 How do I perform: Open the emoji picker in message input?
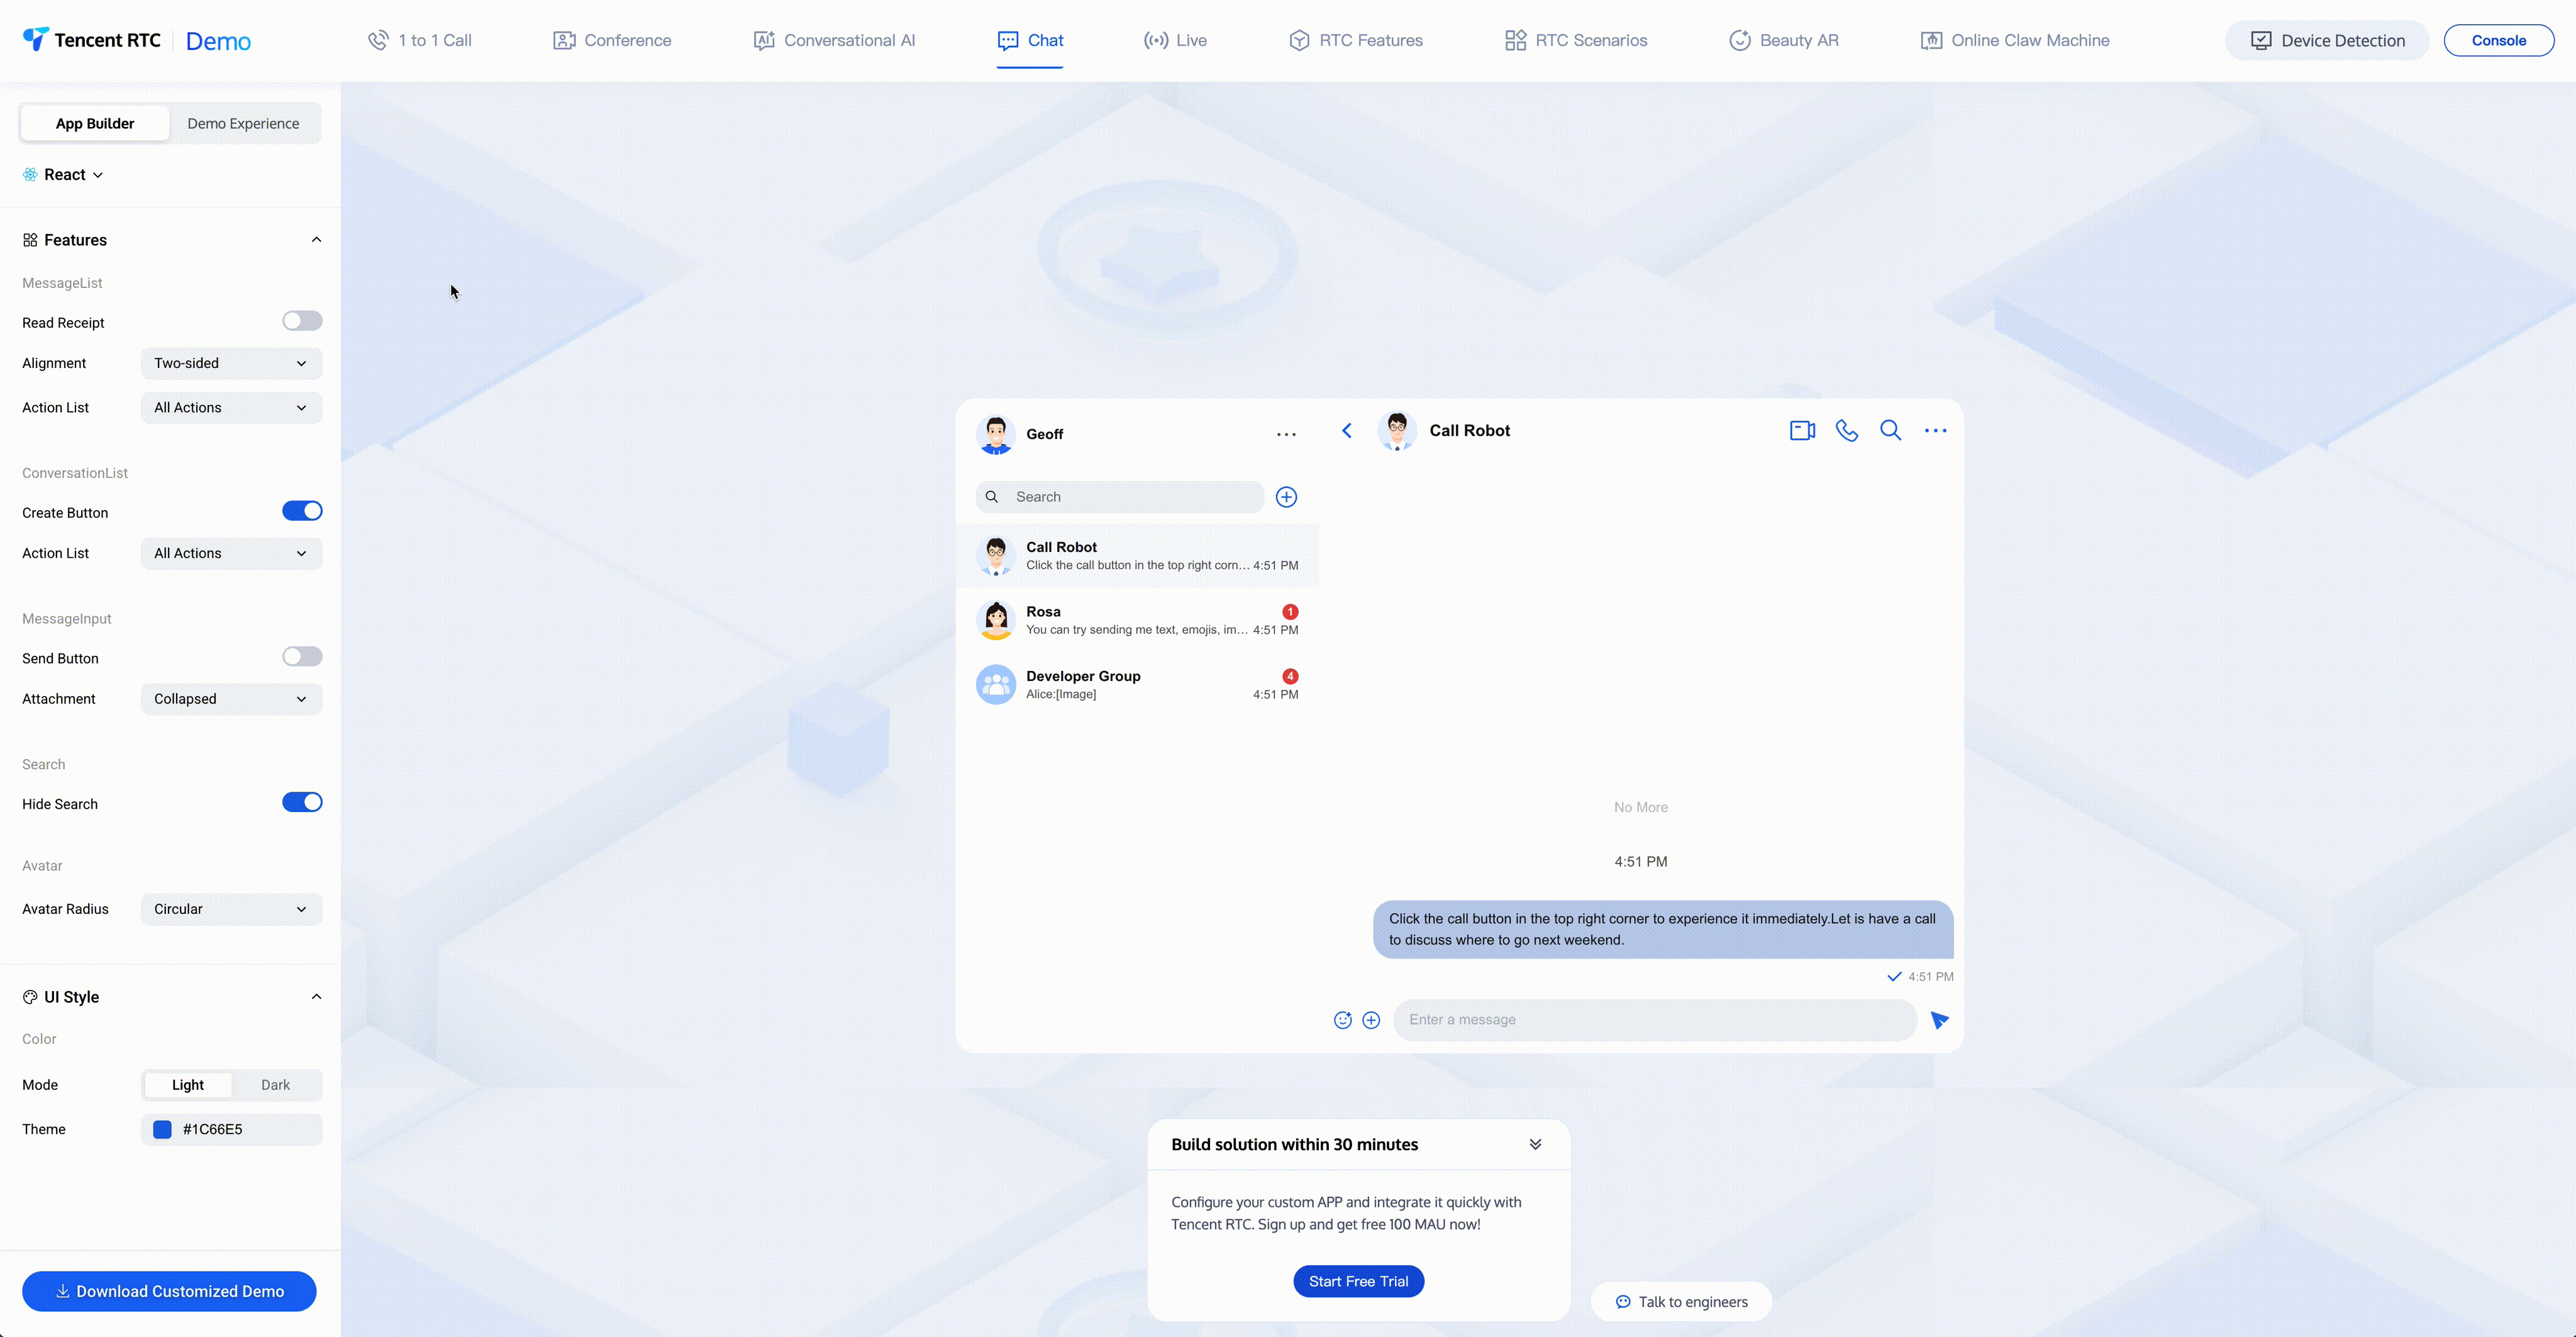tap(1342, 1020)
